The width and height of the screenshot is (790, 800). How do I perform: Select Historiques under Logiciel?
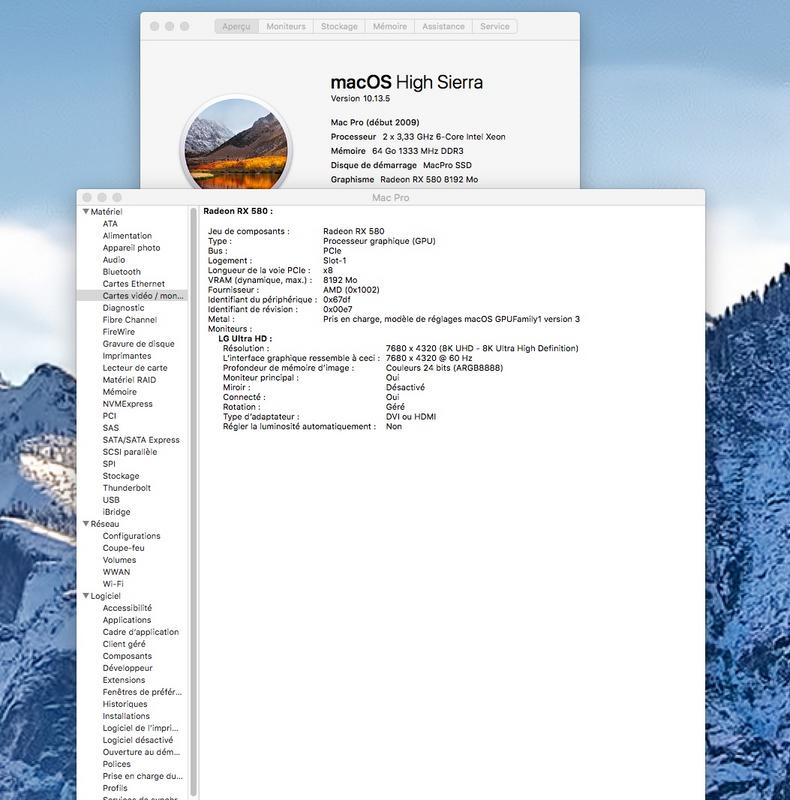(x=125, y=704)
